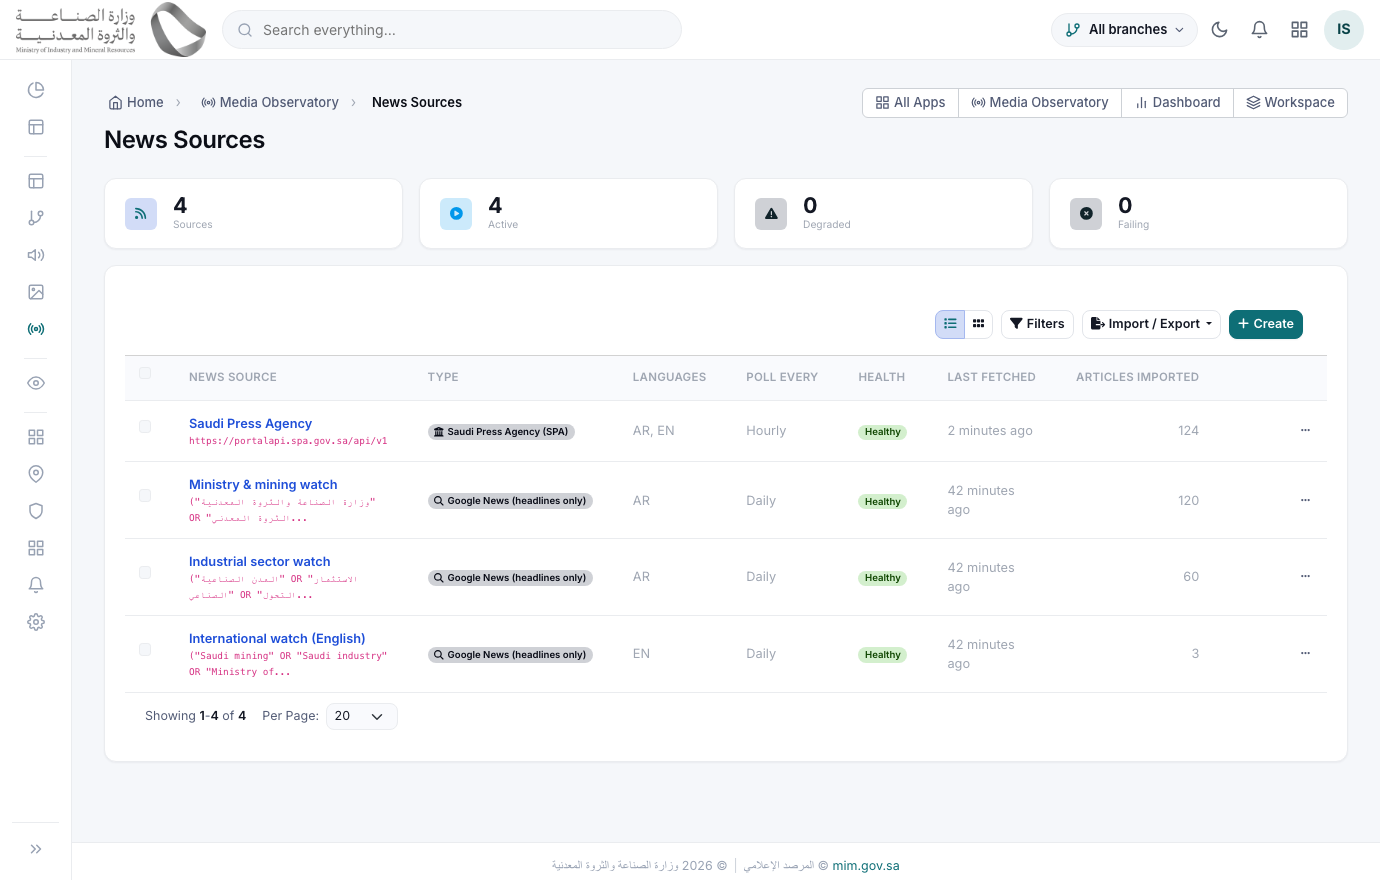Open the Import / Export dropdown

[x=1151, y=324]
